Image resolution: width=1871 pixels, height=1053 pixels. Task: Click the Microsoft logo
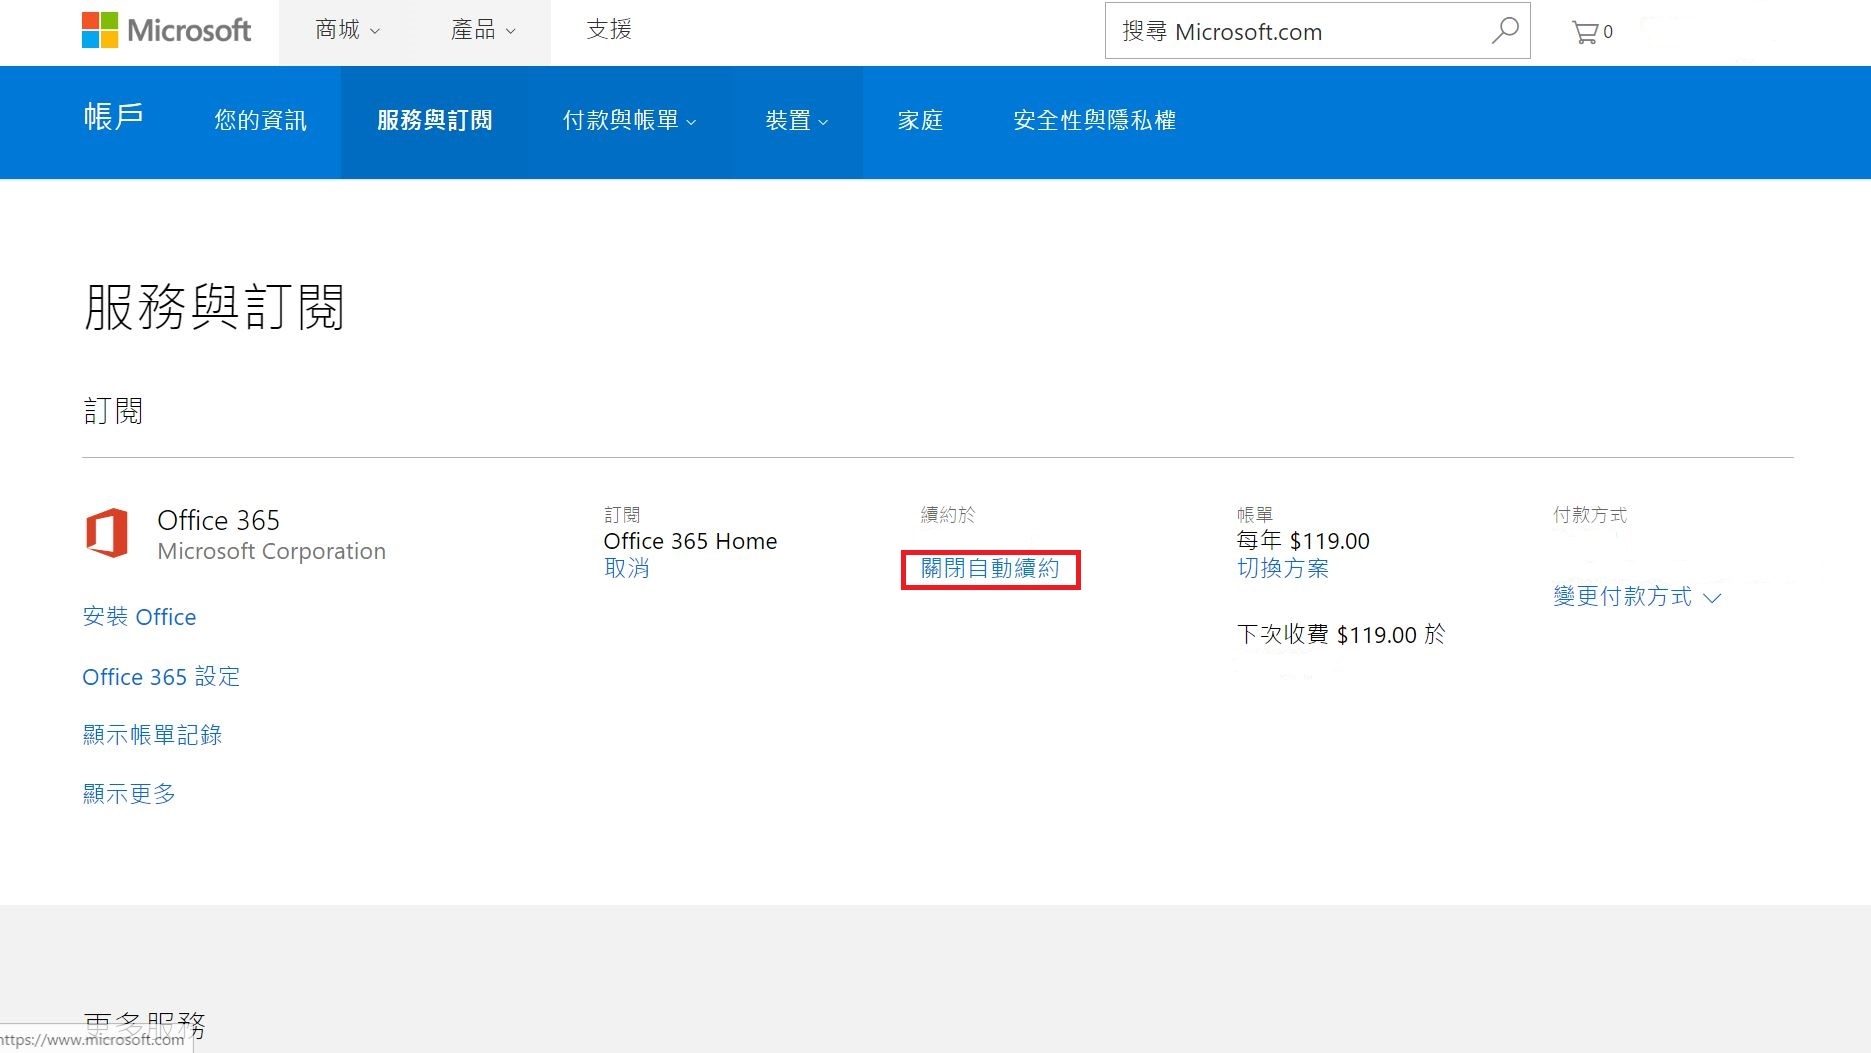pyautogui.click(x=166, y=31)
